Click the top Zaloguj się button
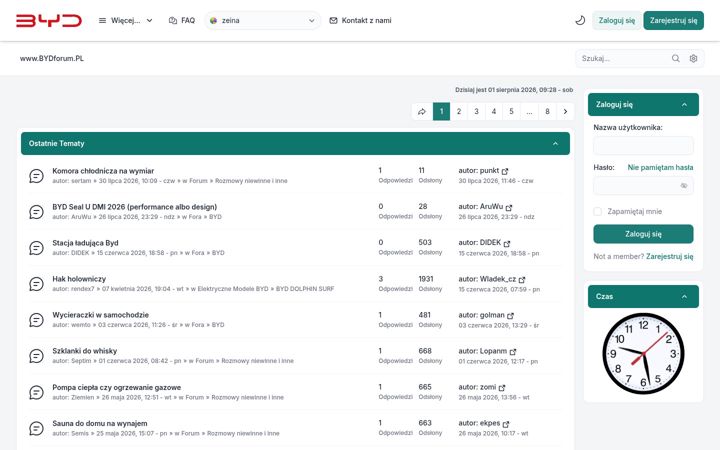Viewport: 720px width, 450px height. pos(617,21)
